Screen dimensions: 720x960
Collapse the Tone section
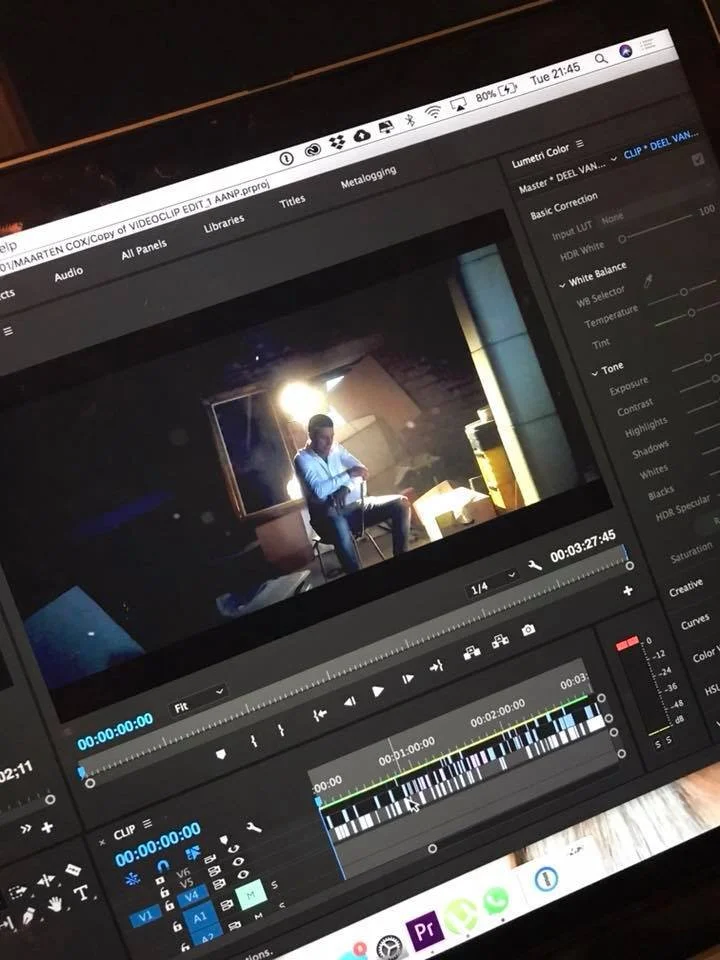[594, 372]
